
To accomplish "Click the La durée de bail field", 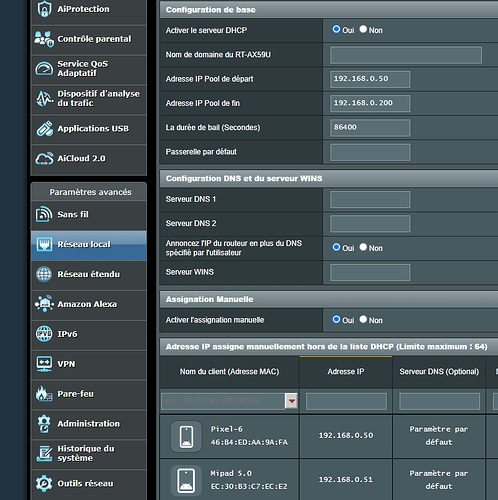I will click(370, 128).
